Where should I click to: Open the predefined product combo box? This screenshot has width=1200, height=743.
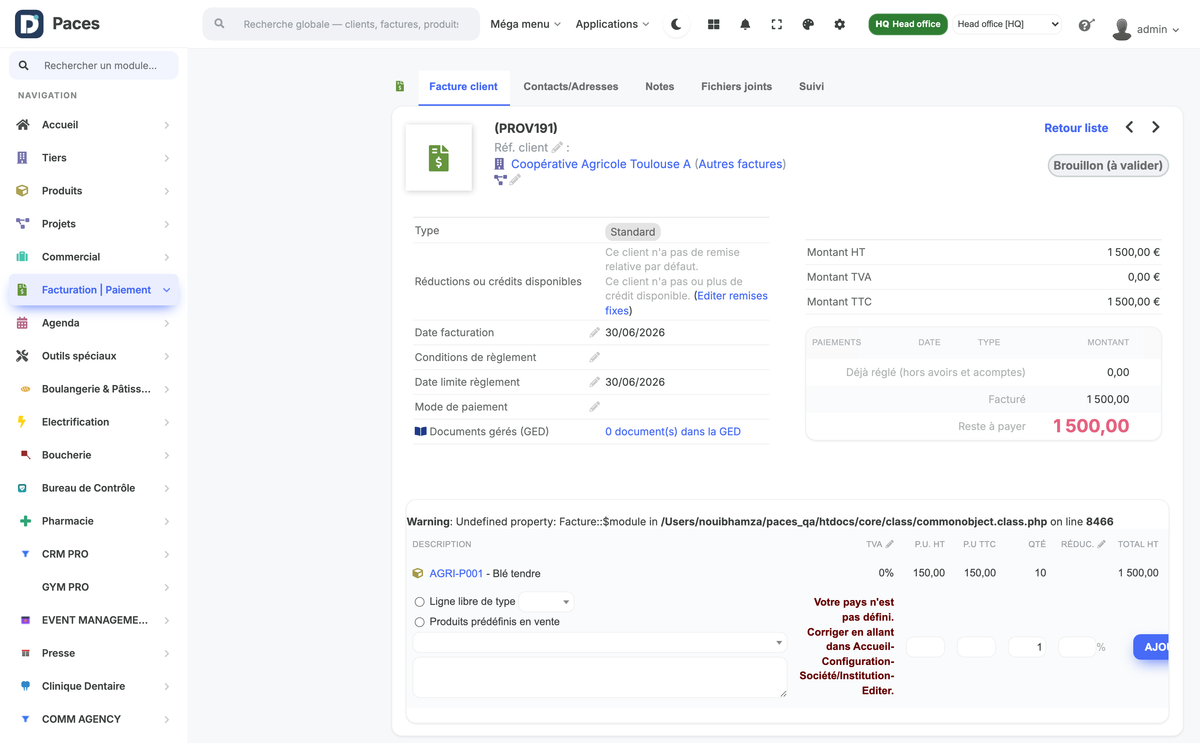pyautogui.click(x=599, y=643)
